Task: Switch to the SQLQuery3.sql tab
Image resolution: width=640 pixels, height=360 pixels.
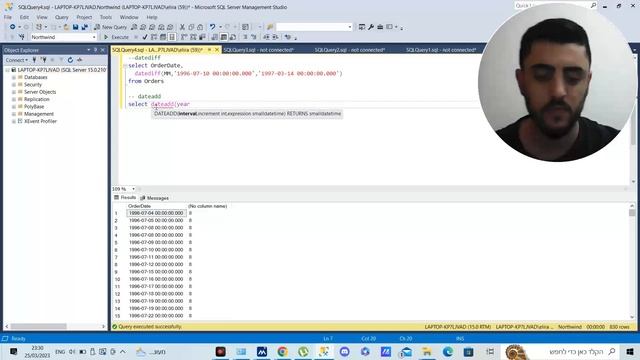Action: (259, 50)
